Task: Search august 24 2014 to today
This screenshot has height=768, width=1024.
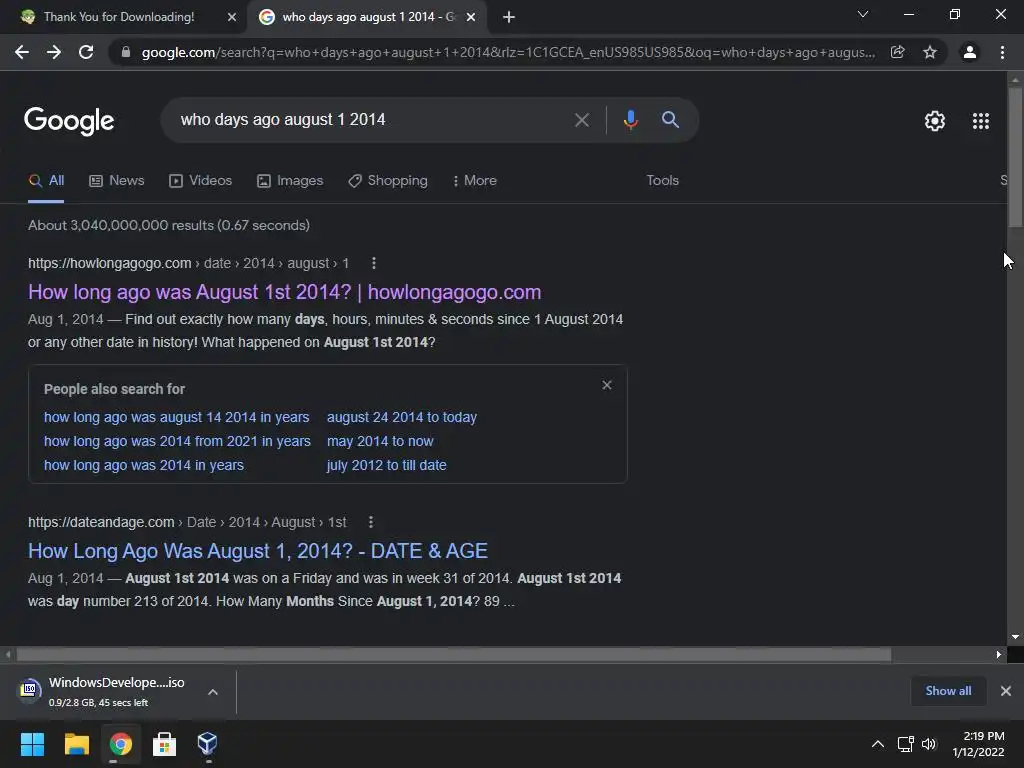Action: point(402,417)
